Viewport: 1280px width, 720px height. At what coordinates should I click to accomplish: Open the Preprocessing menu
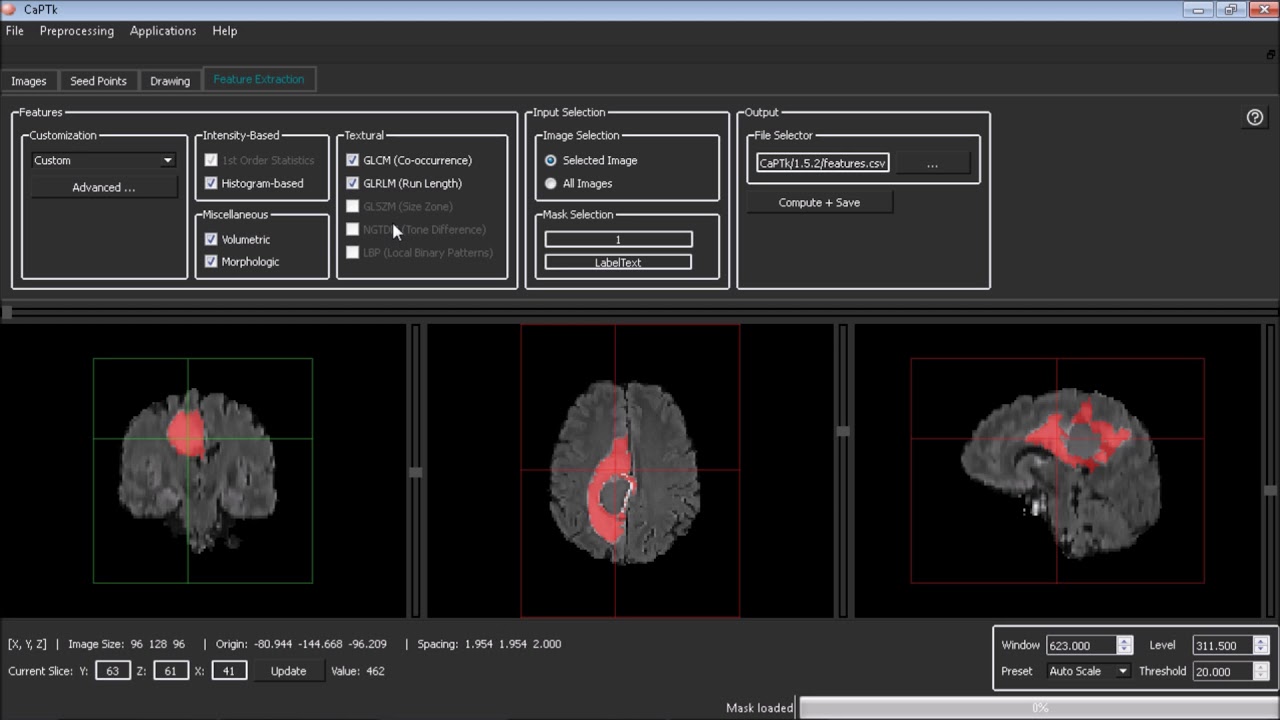pos(77,31)
